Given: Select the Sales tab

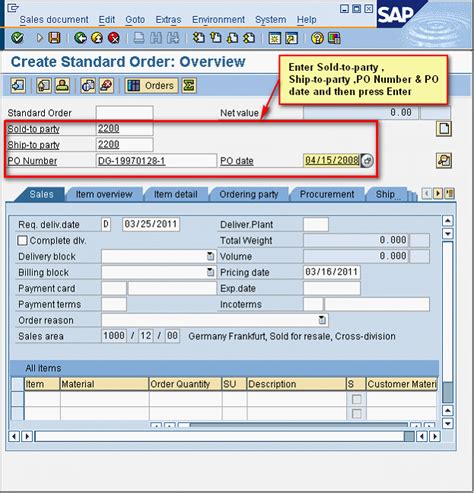Looking at the screenshot, I should point(41,194).
